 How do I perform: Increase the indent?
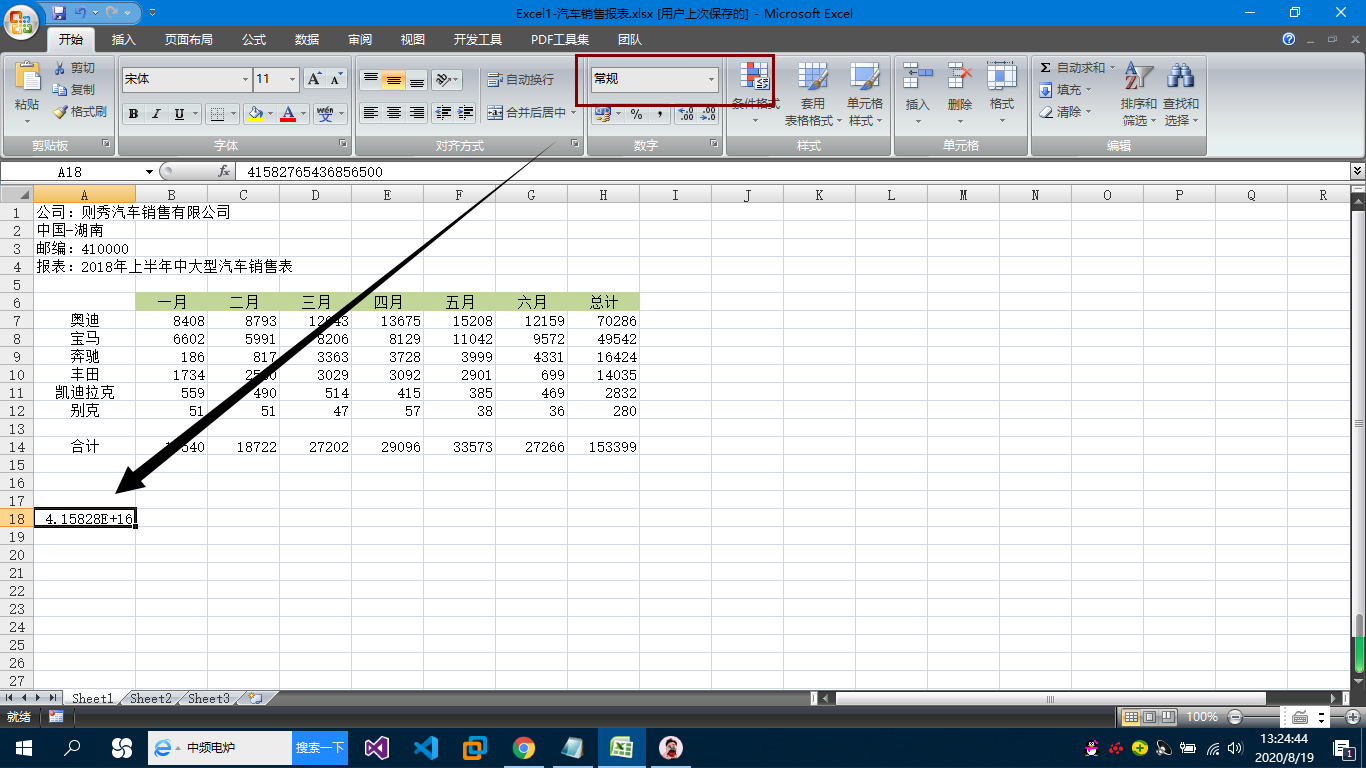[x=466, y=113]
